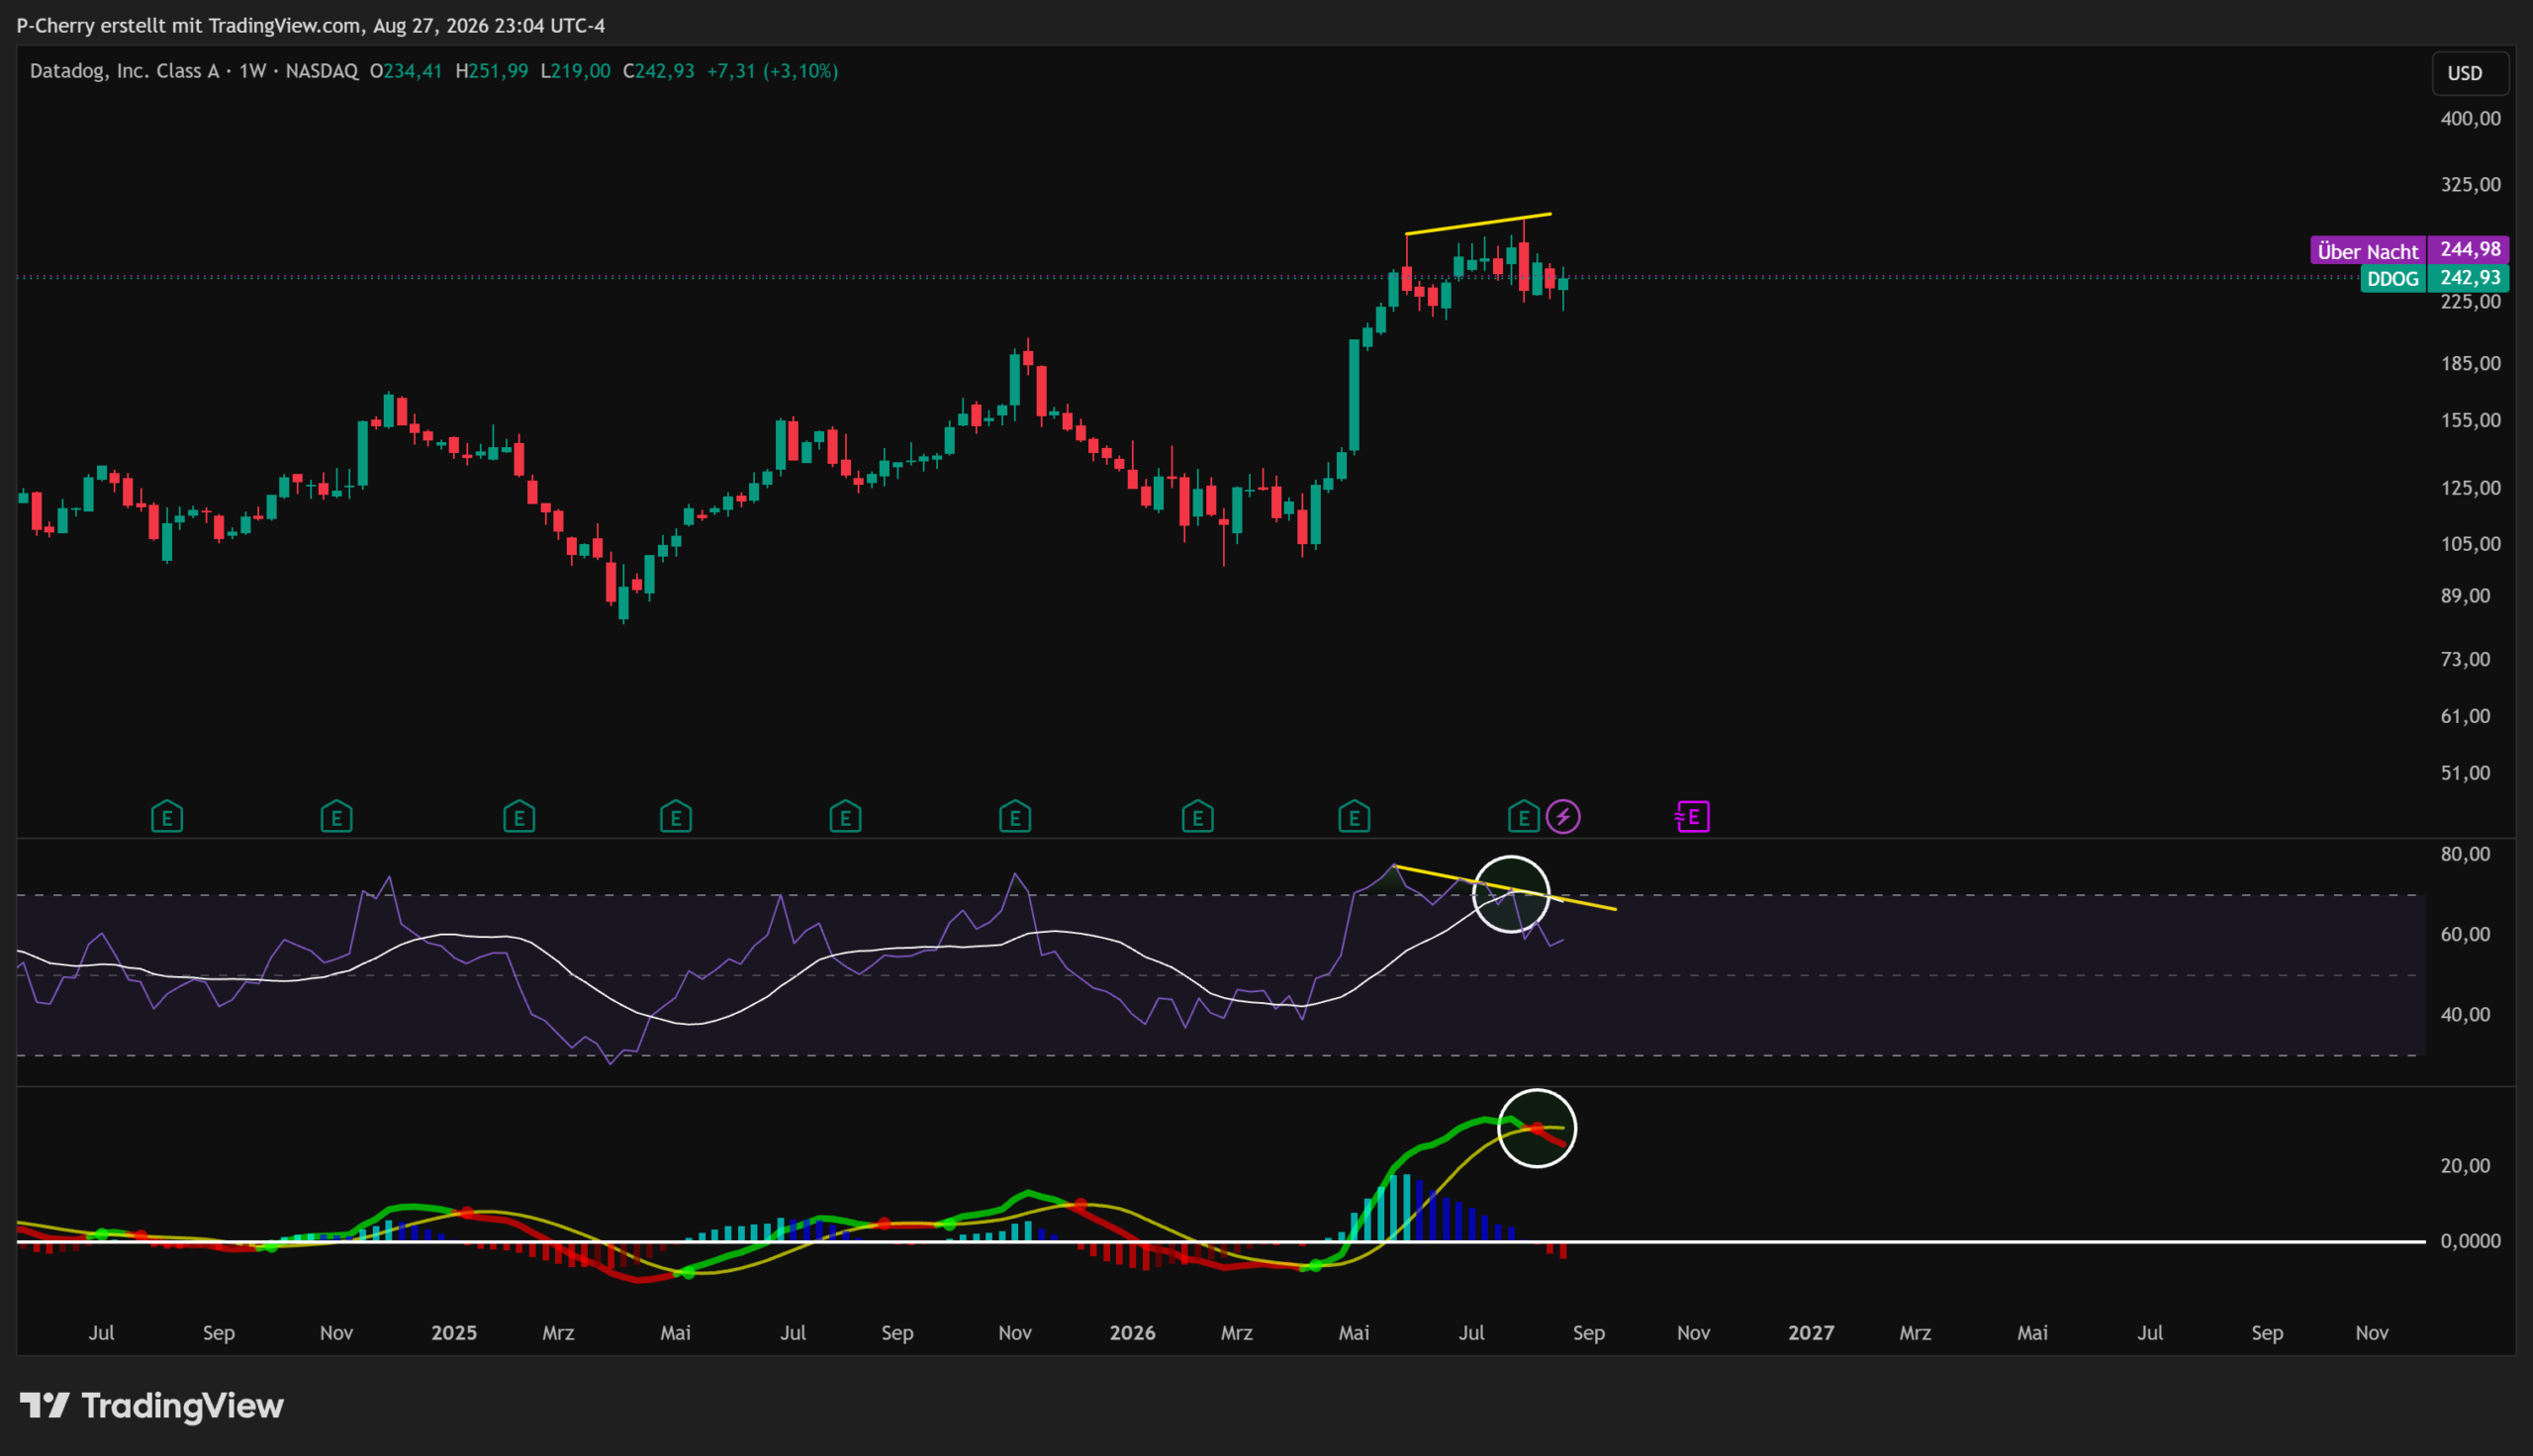Click the 185,00 price axis label
This screenshot has height=1456, width=2533.
(2470, 363)
